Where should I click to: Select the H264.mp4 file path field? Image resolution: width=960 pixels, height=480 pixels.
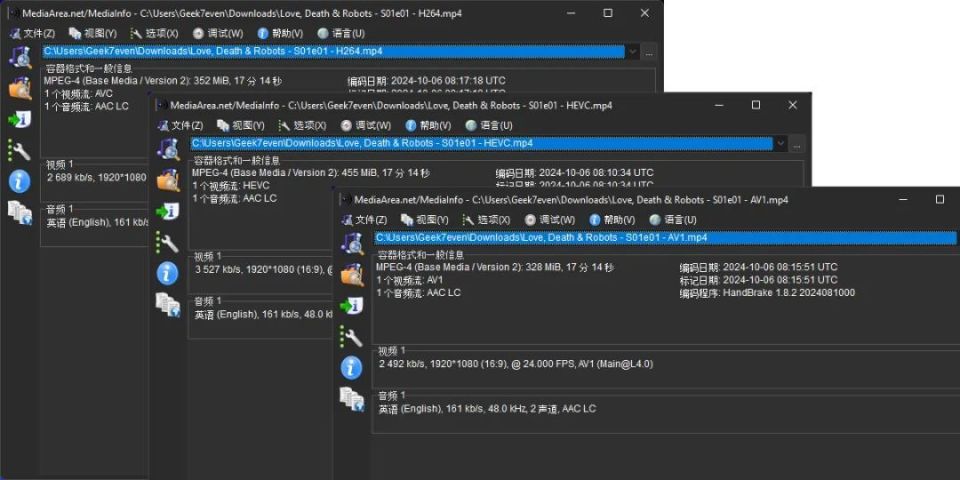pyautogui.click(x=334, y=51)
